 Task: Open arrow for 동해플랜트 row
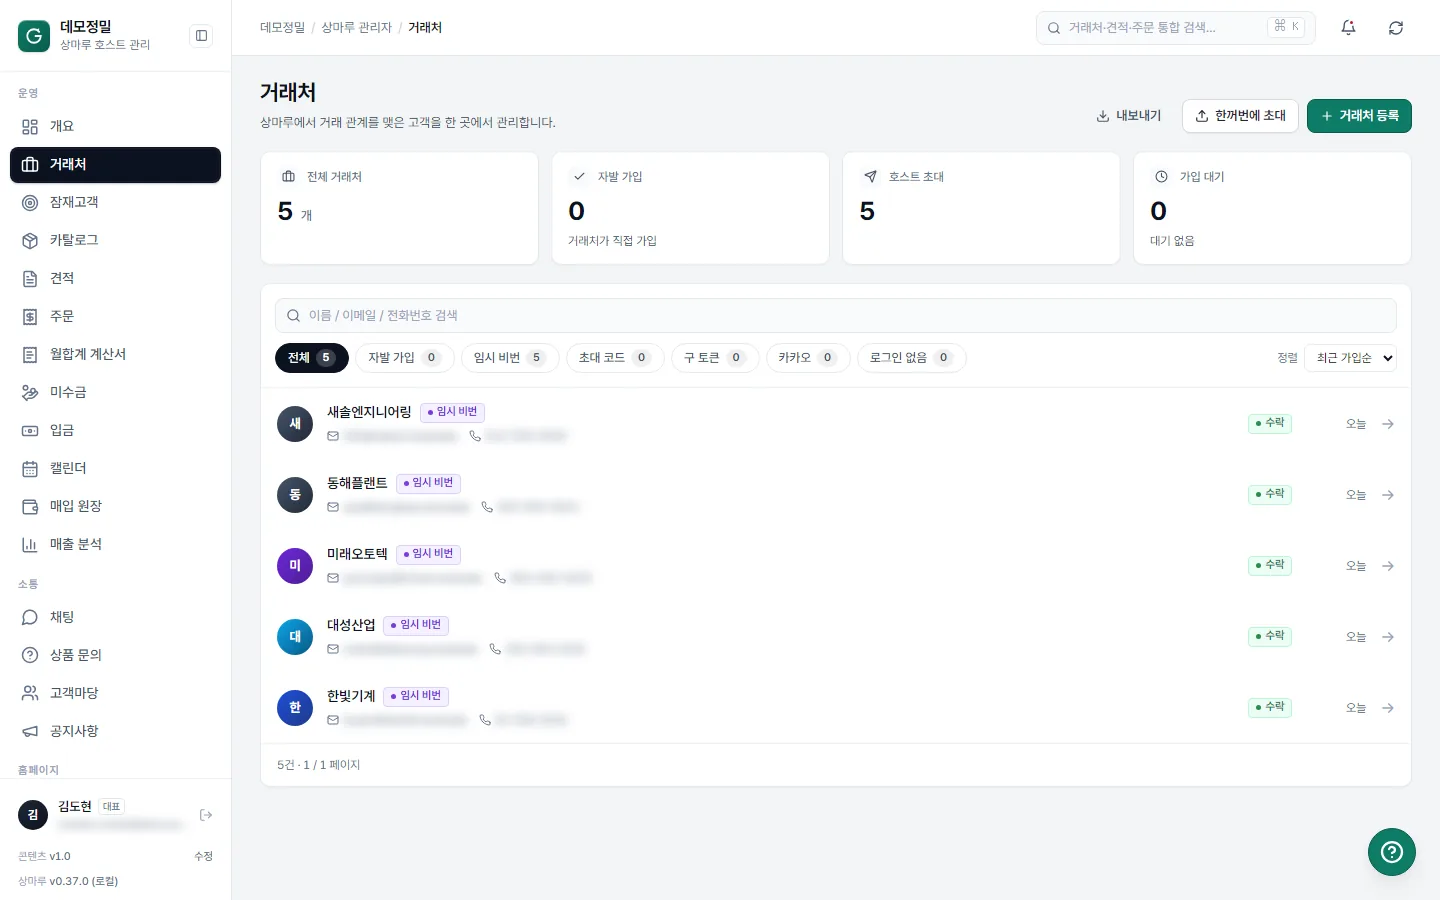click(x=1388, y=495)
